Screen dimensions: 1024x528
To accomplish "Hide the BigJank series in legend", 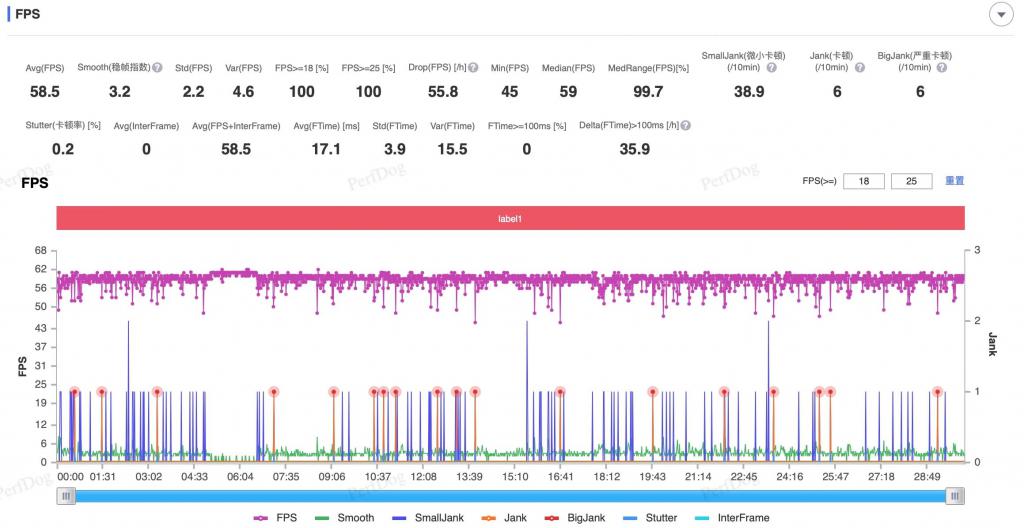I will pos(575,518).
